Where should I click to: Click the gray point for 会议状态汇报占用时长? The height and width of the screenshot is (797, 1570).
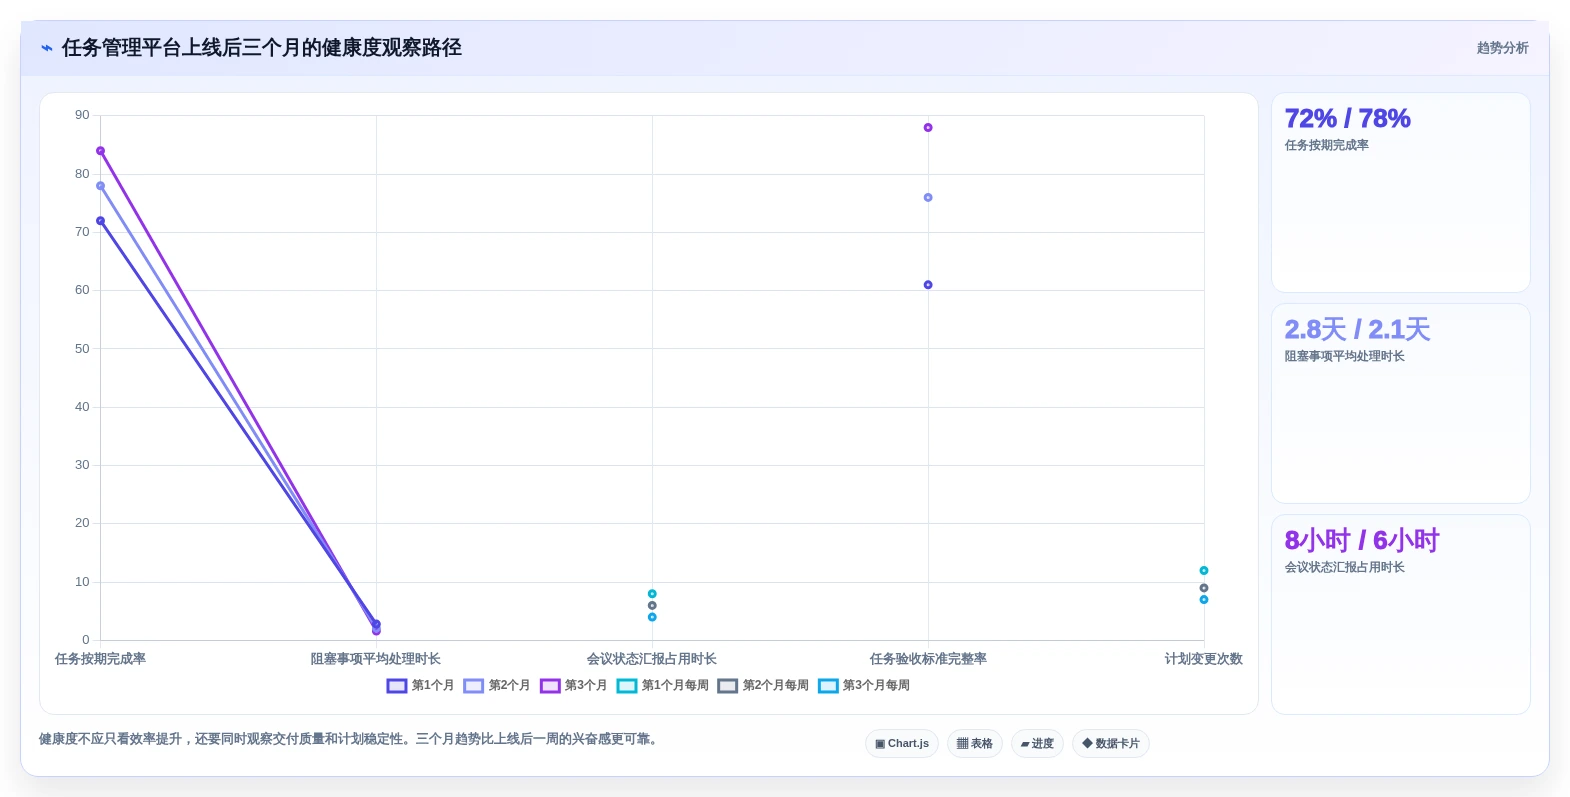click(x=652, y=606)
